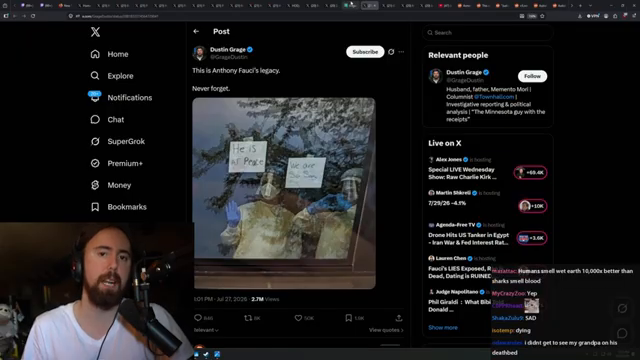Viewport: 640px width, 360px height.
Task: Click browser bookmark star icon
Action: (x=542, y=16)
